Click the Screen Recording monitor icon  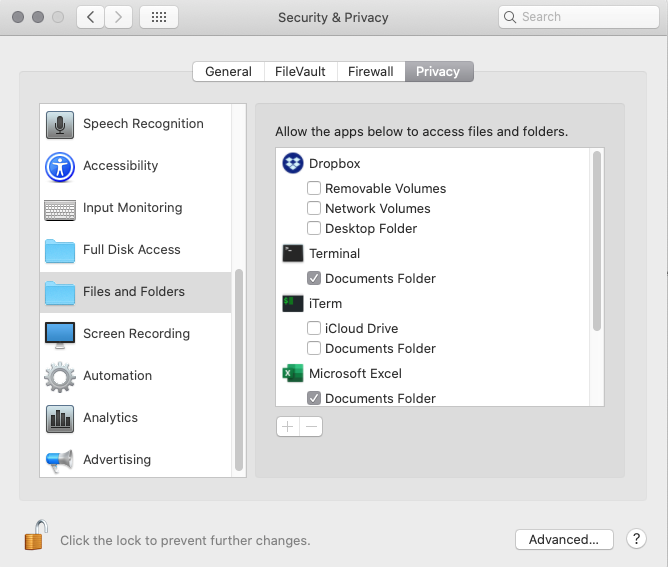pos(60,335)
